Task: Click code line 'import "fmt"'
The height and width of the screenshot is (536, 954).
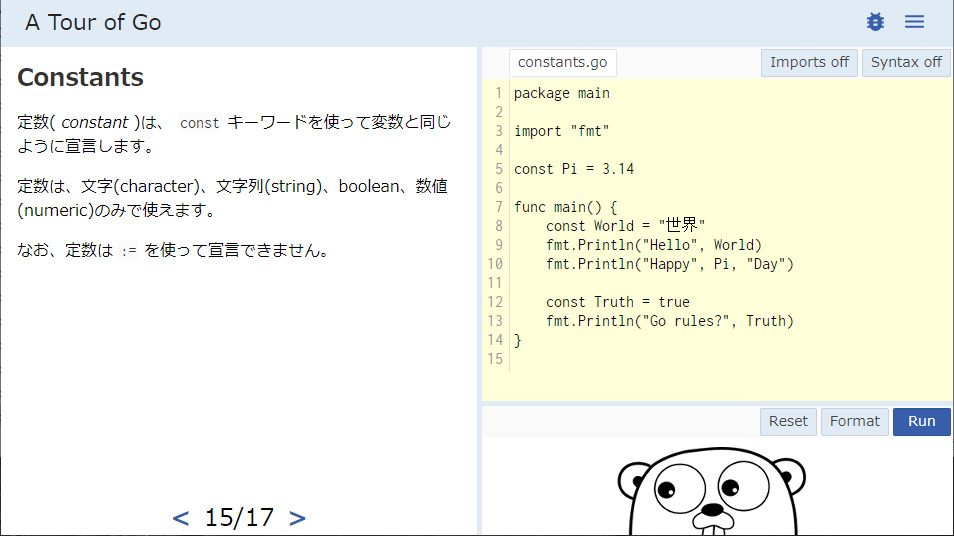Action: (x=562, y=131)
